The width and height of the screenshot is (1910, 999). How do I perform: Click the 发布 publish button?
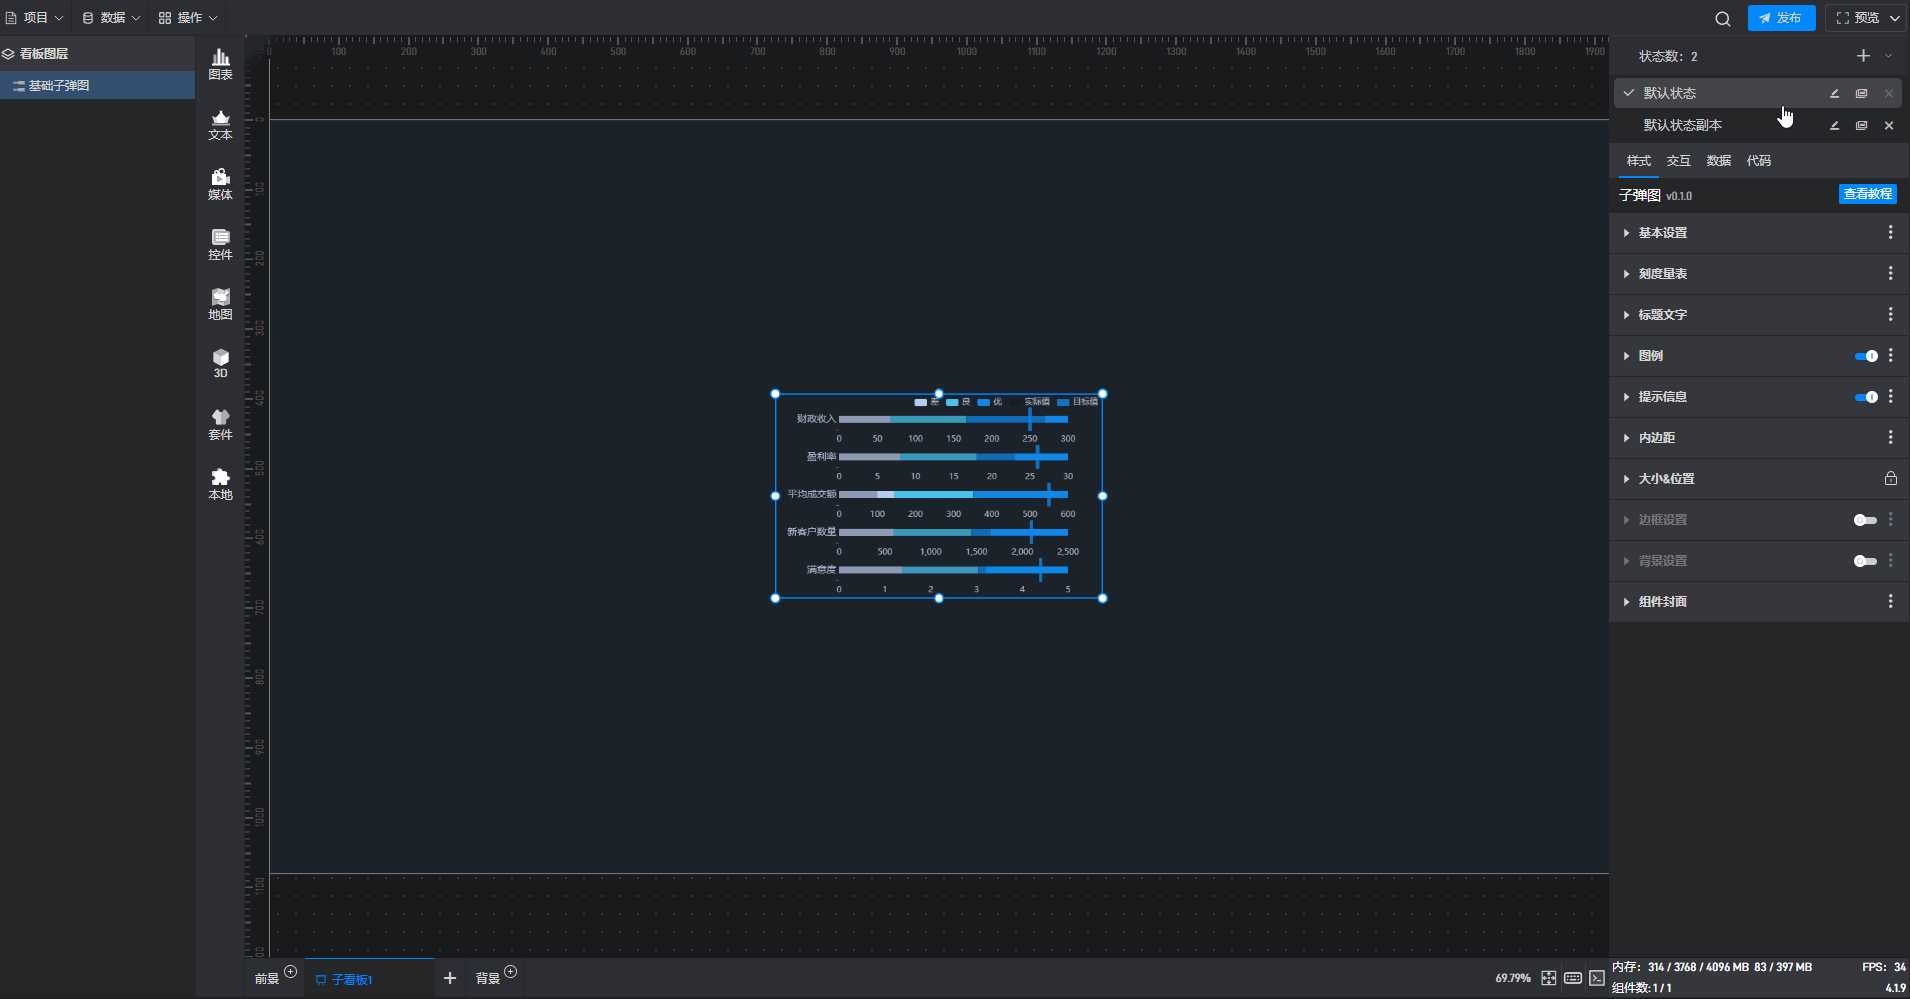coord(1781,18)
